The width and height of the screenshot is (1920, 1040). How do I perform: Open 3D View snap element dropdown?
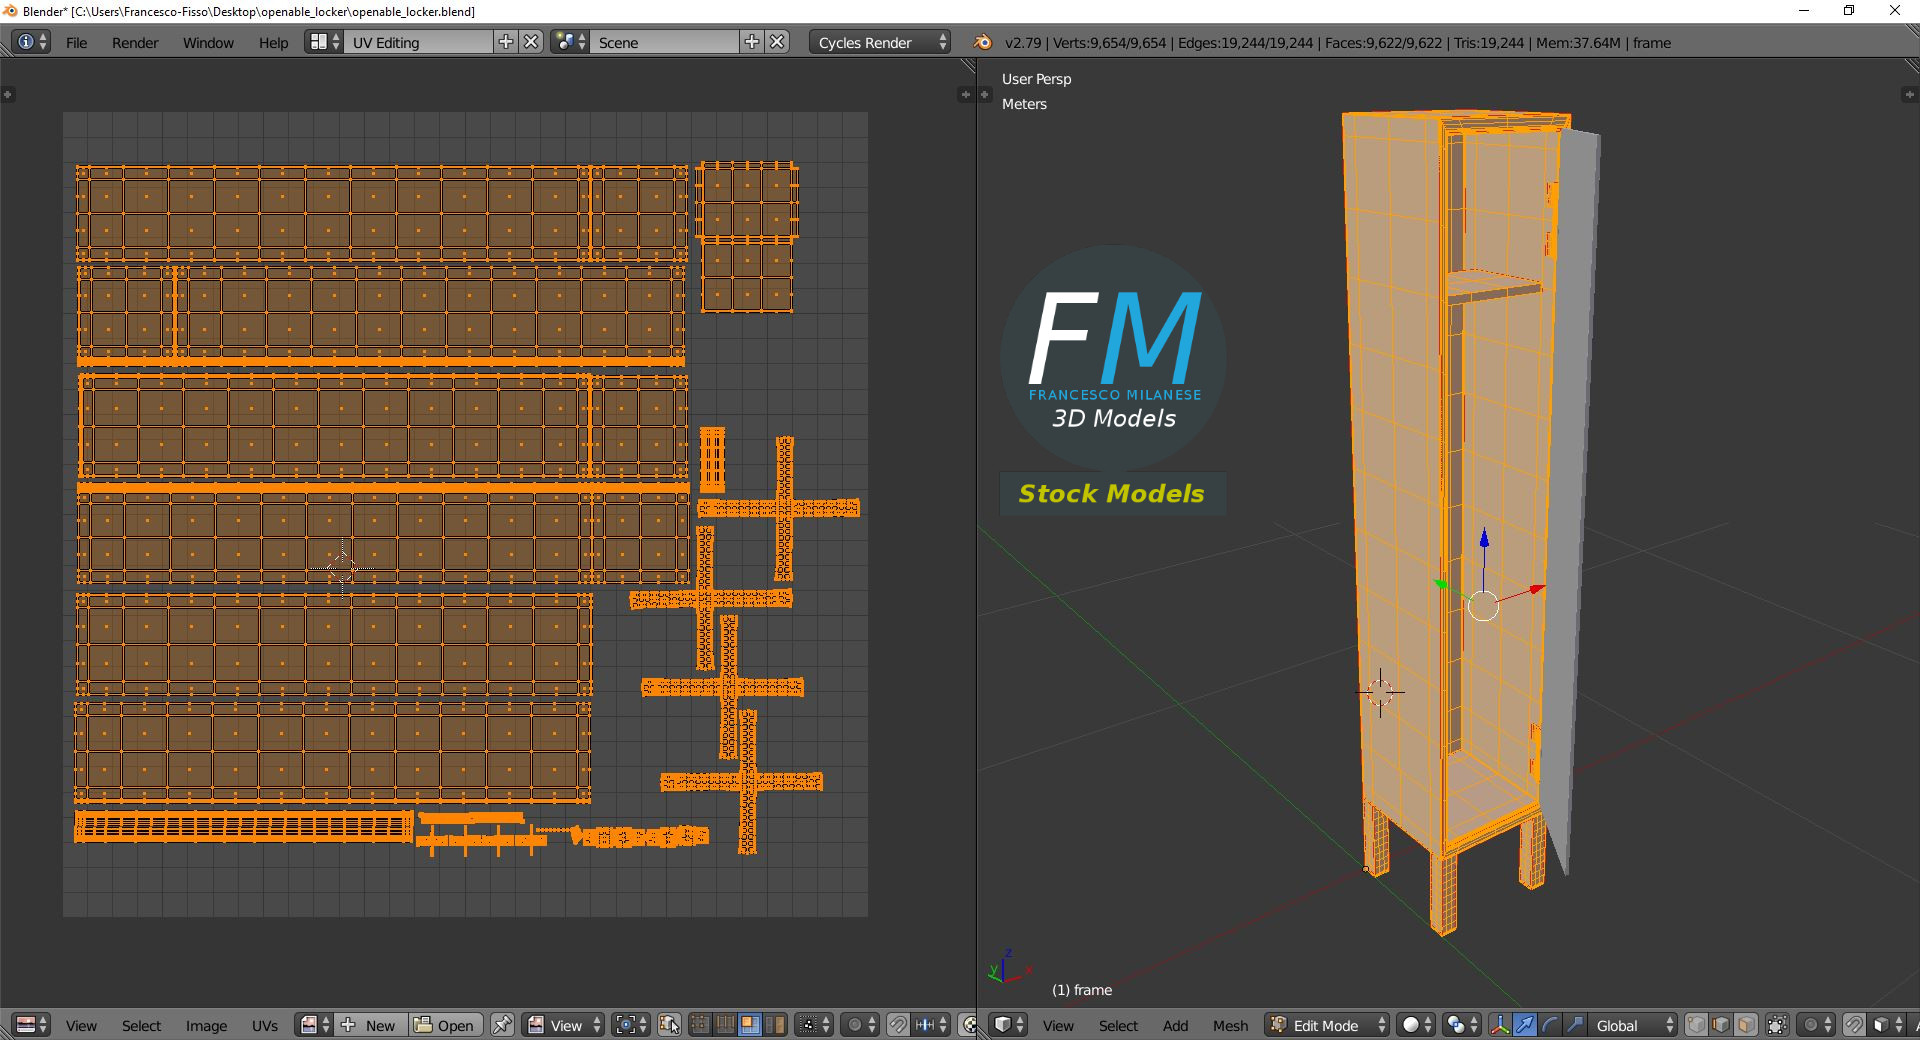coord(1887,1025)
